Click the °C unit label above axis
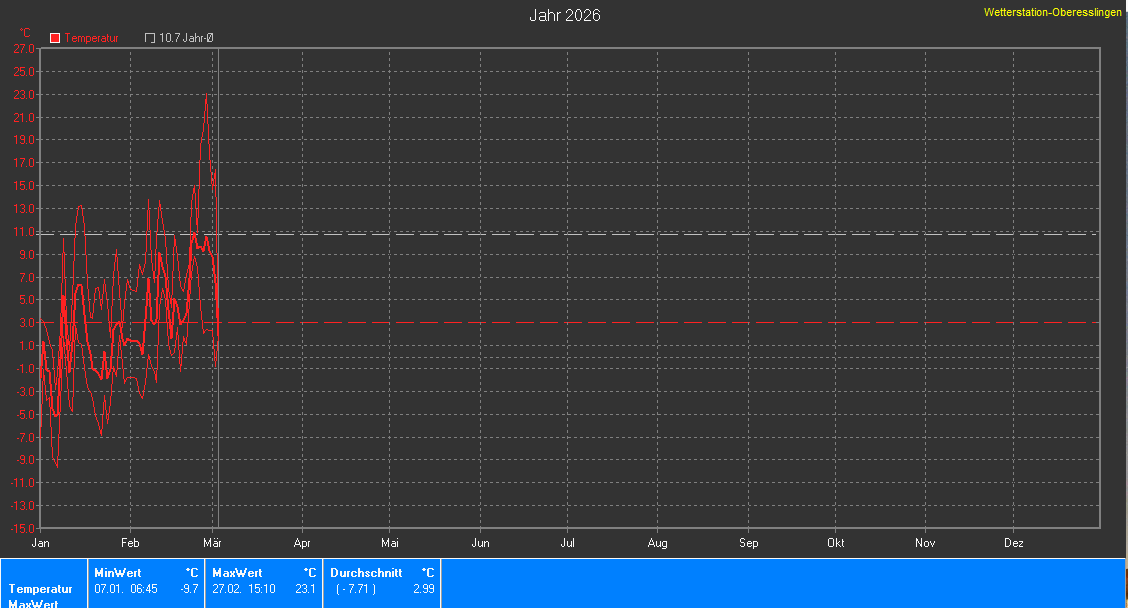Image resolution: width=1128 pixels, height=608 pixels. pyautogui.click(x=25, y=33)
